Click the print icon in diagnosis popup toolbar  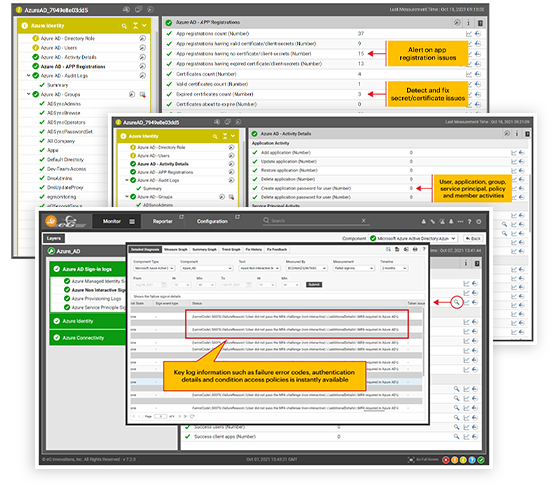[415, 249]
